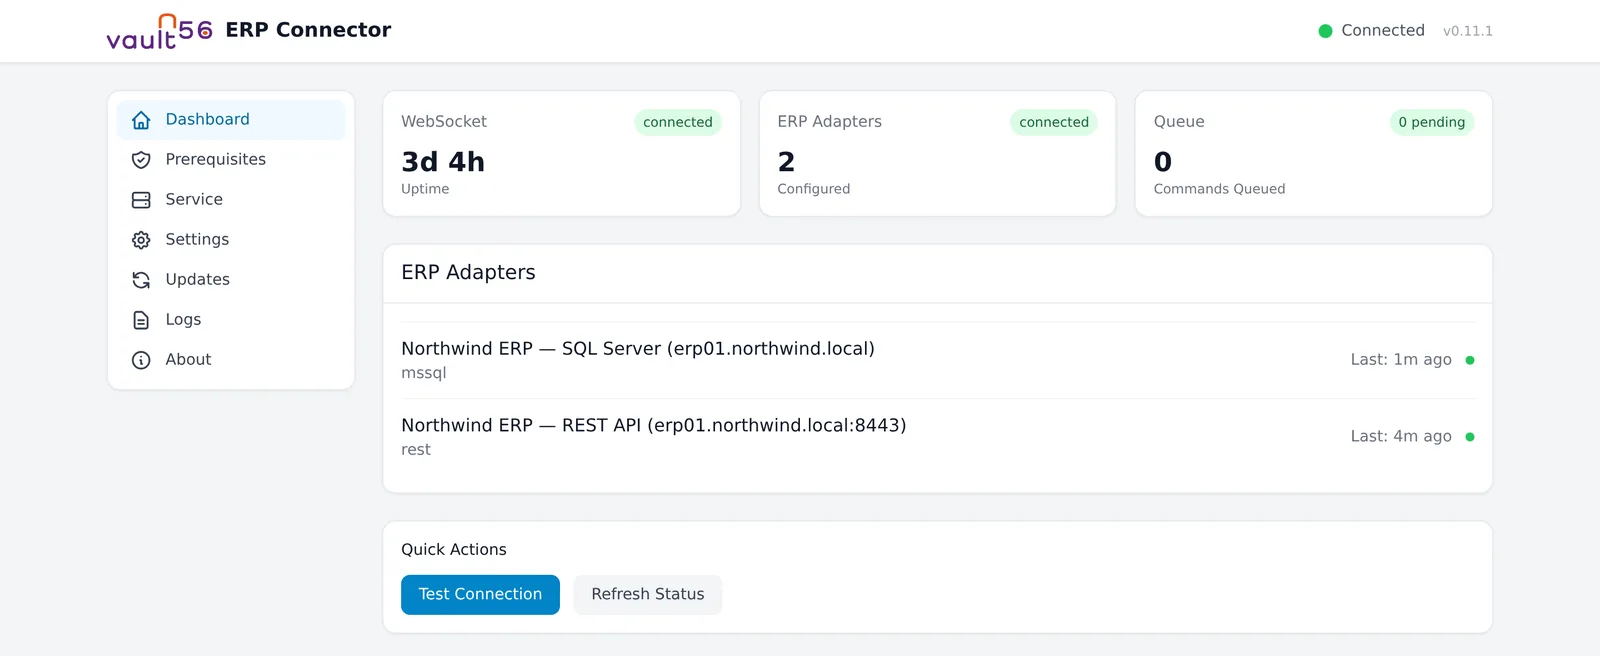1600x656 pixels.
Task: Click the Commands Queued label
Action: click(x=1219, y=189)
